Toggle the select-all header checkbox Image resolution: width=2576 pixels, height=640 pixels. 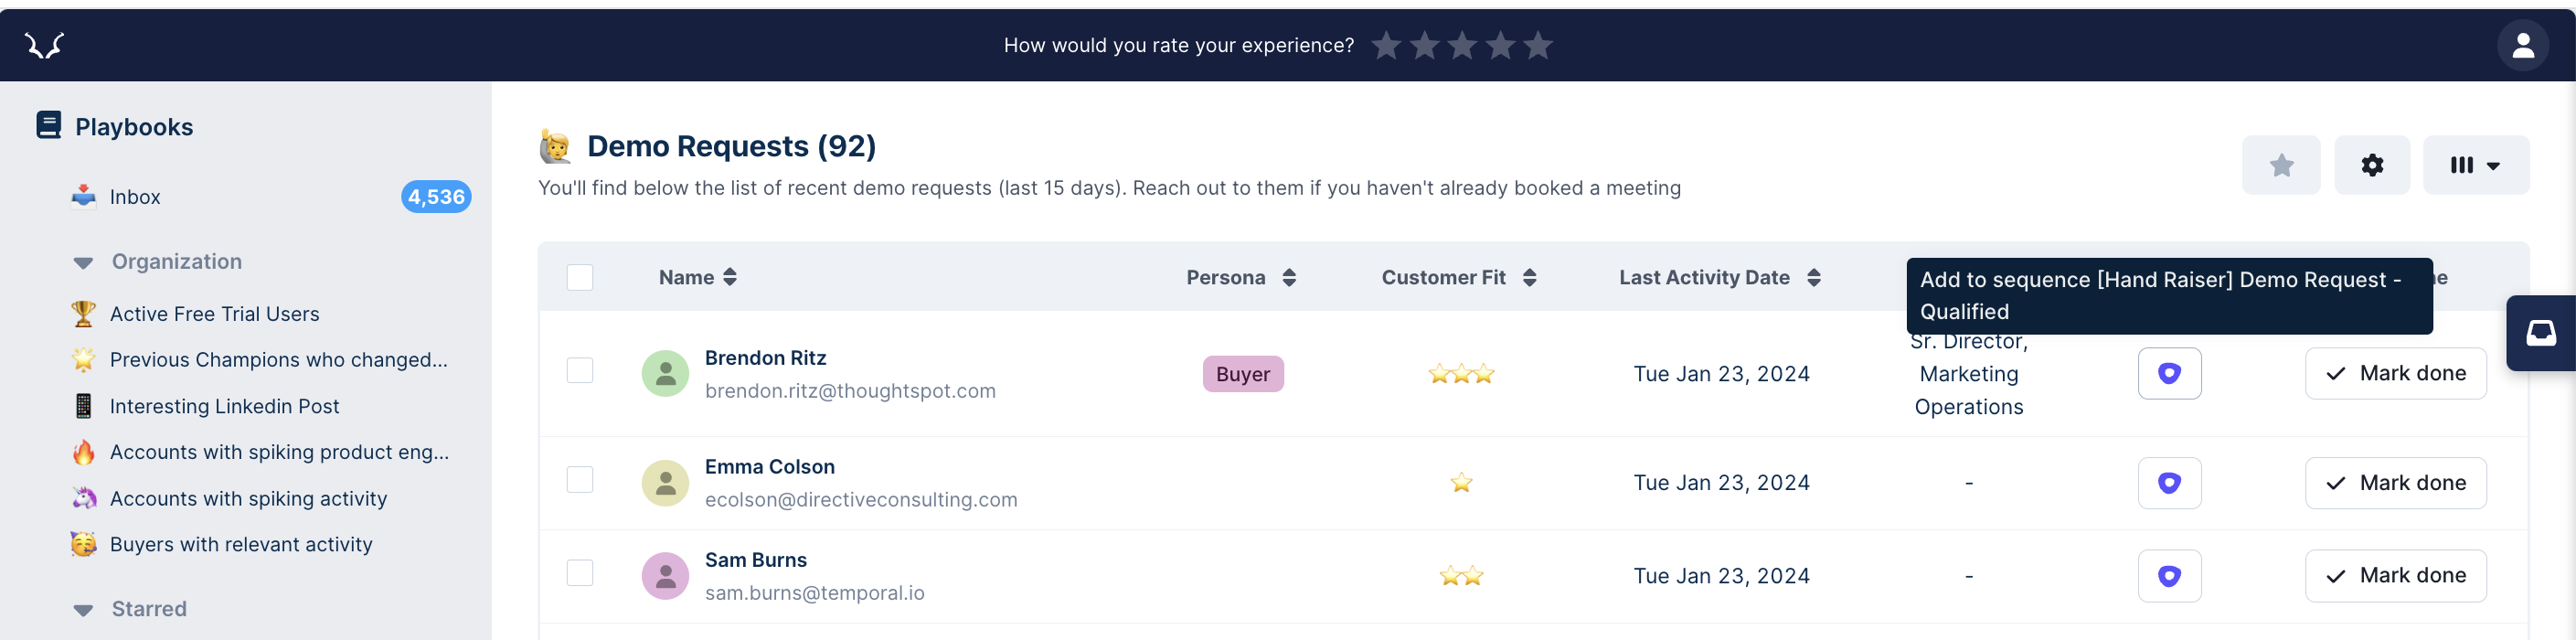point(580,277)
